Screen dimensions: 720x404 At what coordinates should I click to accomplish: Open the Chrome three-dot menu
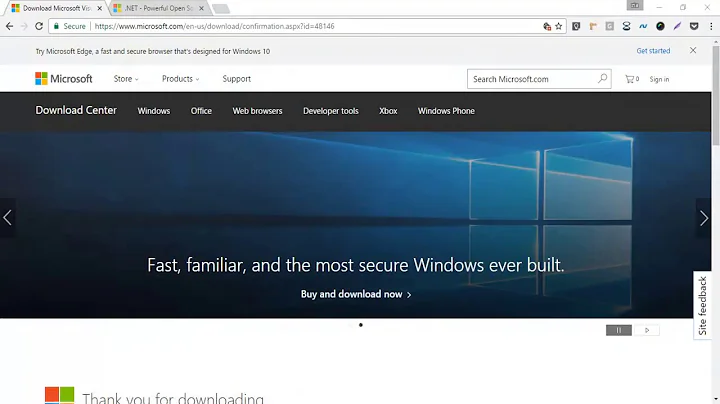click(711, 26)
